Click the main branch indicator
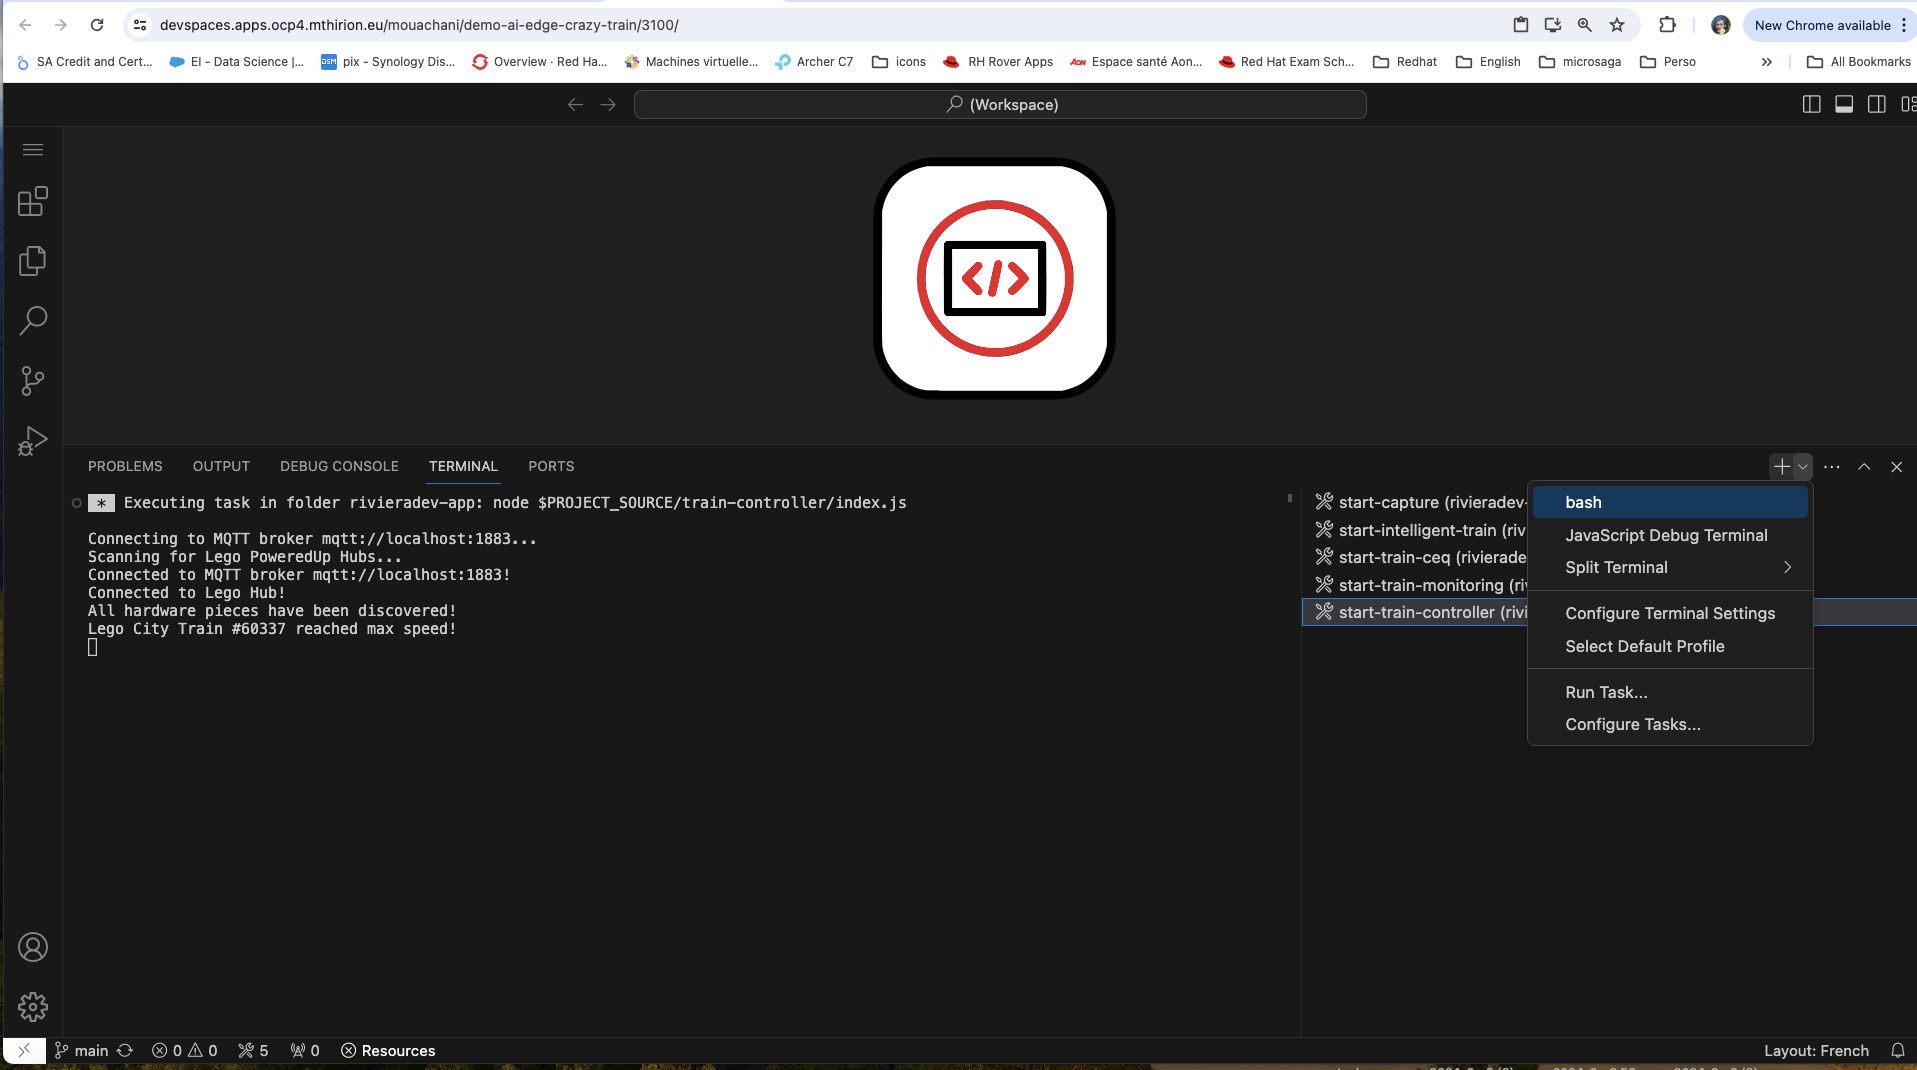This screenshot has height=1070, width=1917. [x=81, y=1050]
